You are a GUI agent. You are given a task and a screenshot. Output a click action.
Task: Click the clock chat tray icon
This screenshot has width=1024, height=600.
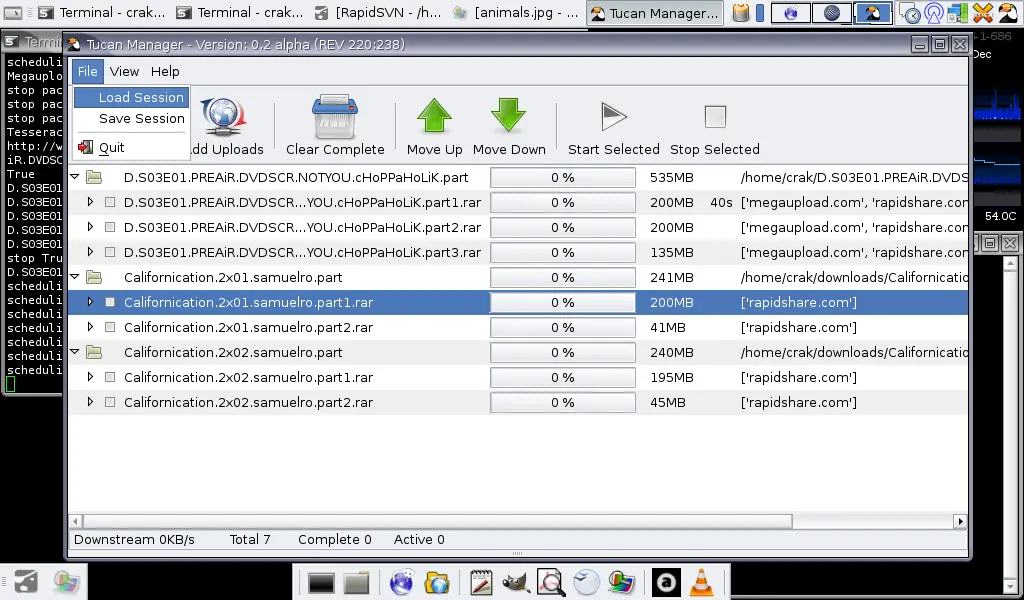click(909, 12)
